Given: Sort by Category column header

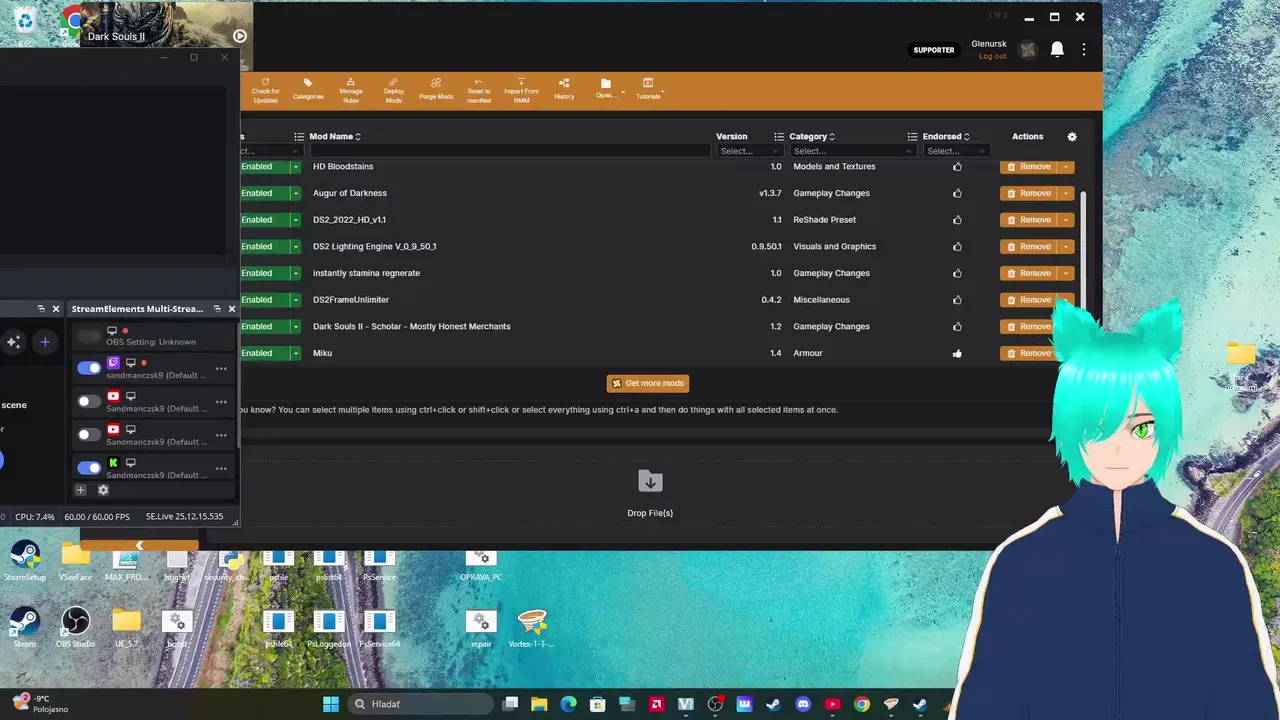Looking at the screenshot, I should (x=812, y=136).
